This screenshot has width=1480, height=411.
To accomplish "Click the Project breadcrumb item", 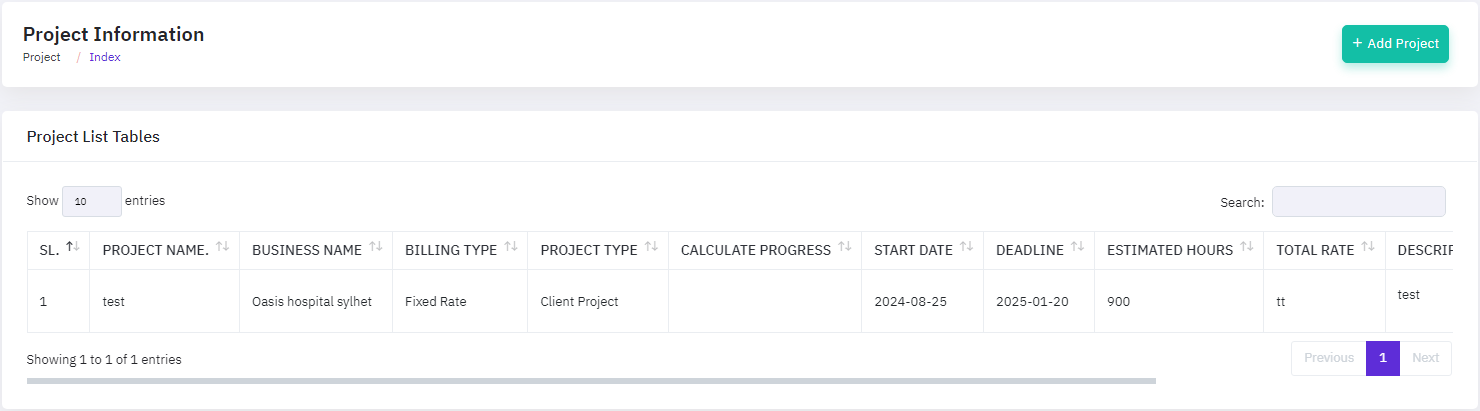I will click(42, 58).
